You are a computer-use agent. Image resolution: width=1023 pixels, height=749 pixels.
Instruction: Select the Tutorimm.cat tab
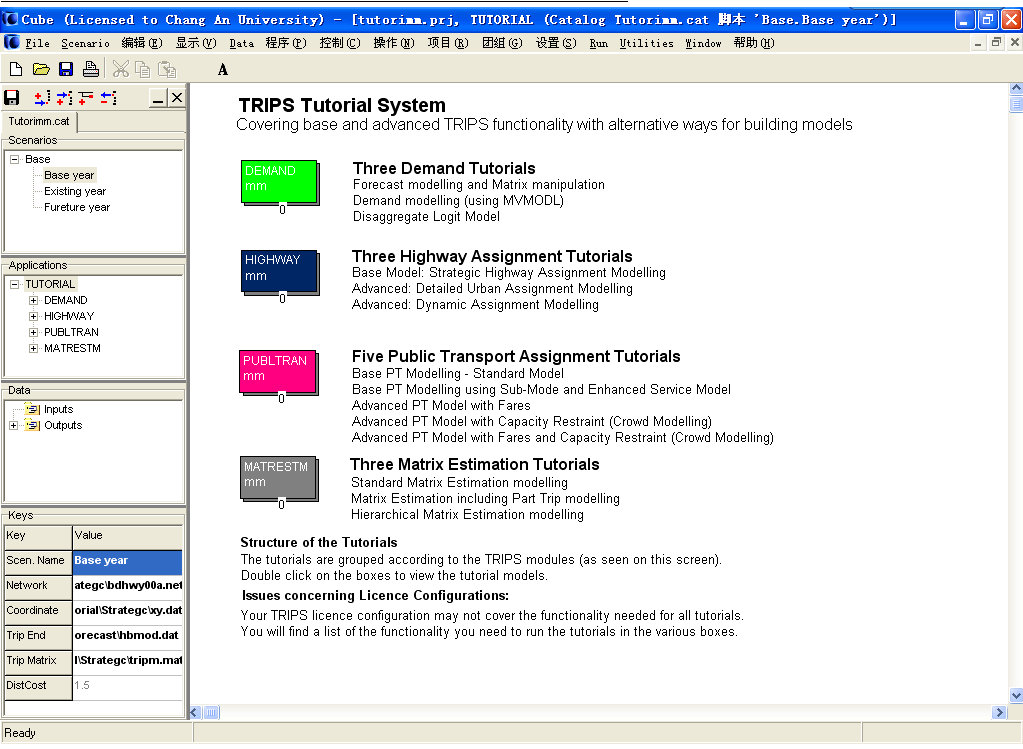tap(39, 121)
